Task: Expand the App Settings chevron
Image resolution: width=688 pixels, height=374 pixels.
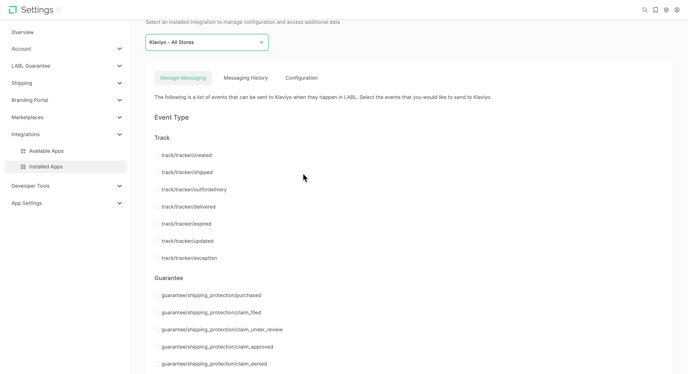Action: pyautogui.click(x=119, y=203)
